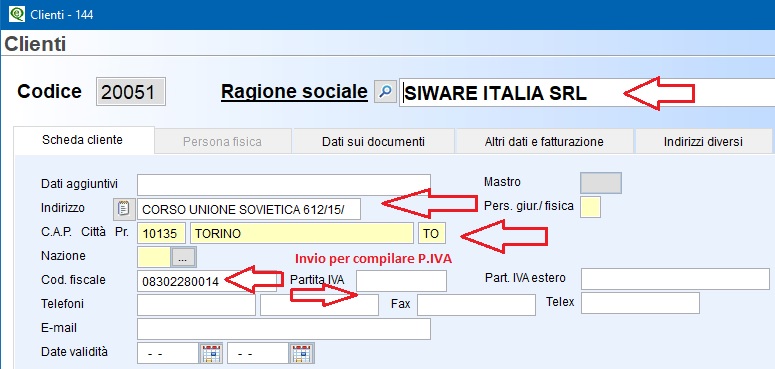Focus the Ragione sociale field SIWARE ITALIA SRL
Viewport: 775px width, 369px height.
point(587,92)
